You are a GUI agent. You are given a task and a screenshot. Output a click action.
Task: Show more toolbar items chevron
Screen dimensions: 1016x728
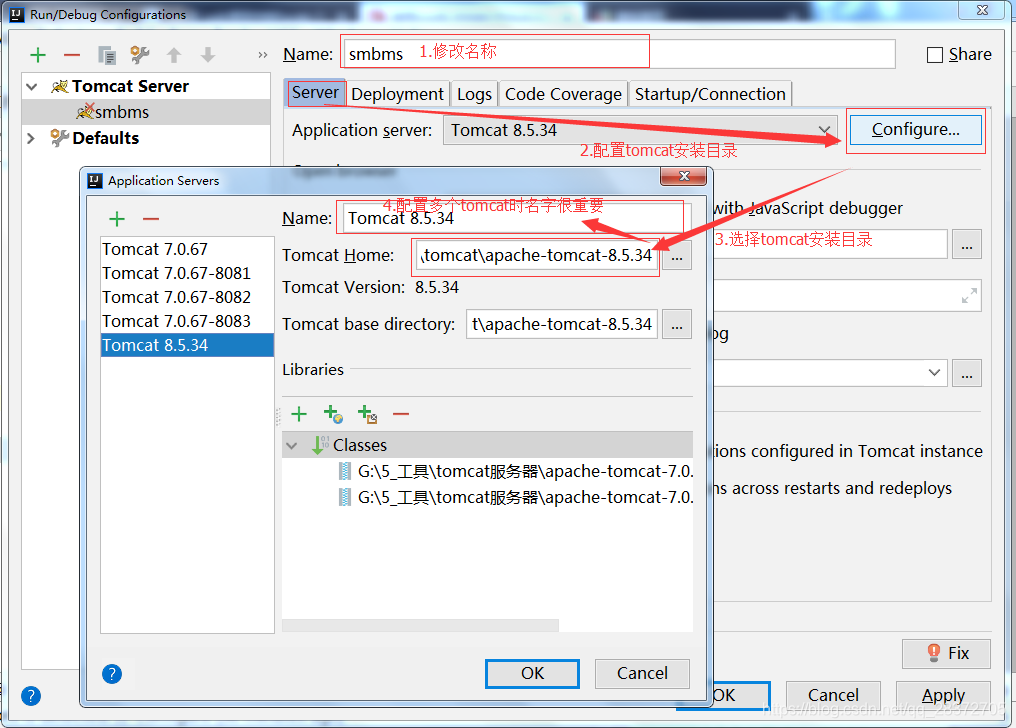pyautogui.click(x=262, y=55)
